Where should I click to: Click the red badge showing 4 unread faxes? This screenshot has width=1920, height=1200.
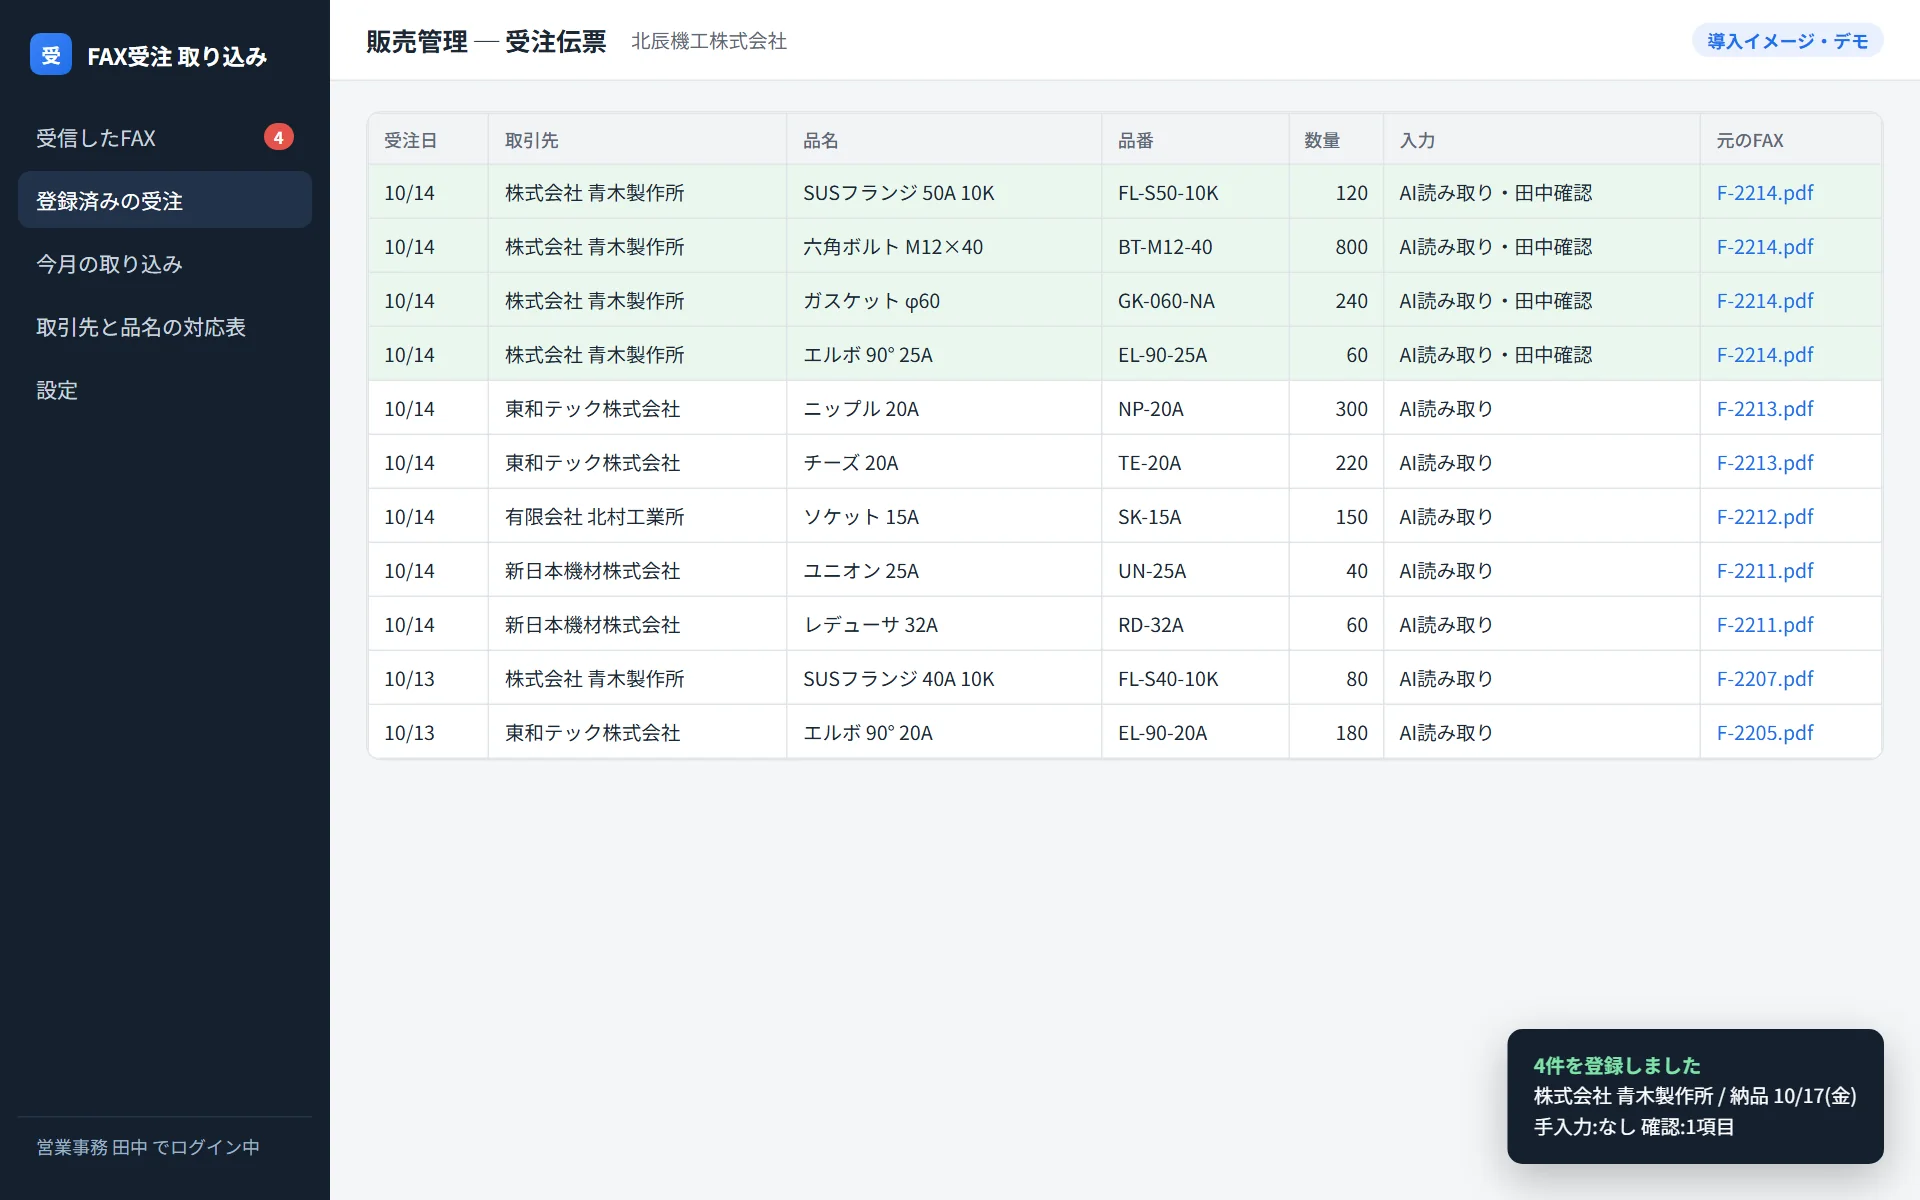(278, 137)
